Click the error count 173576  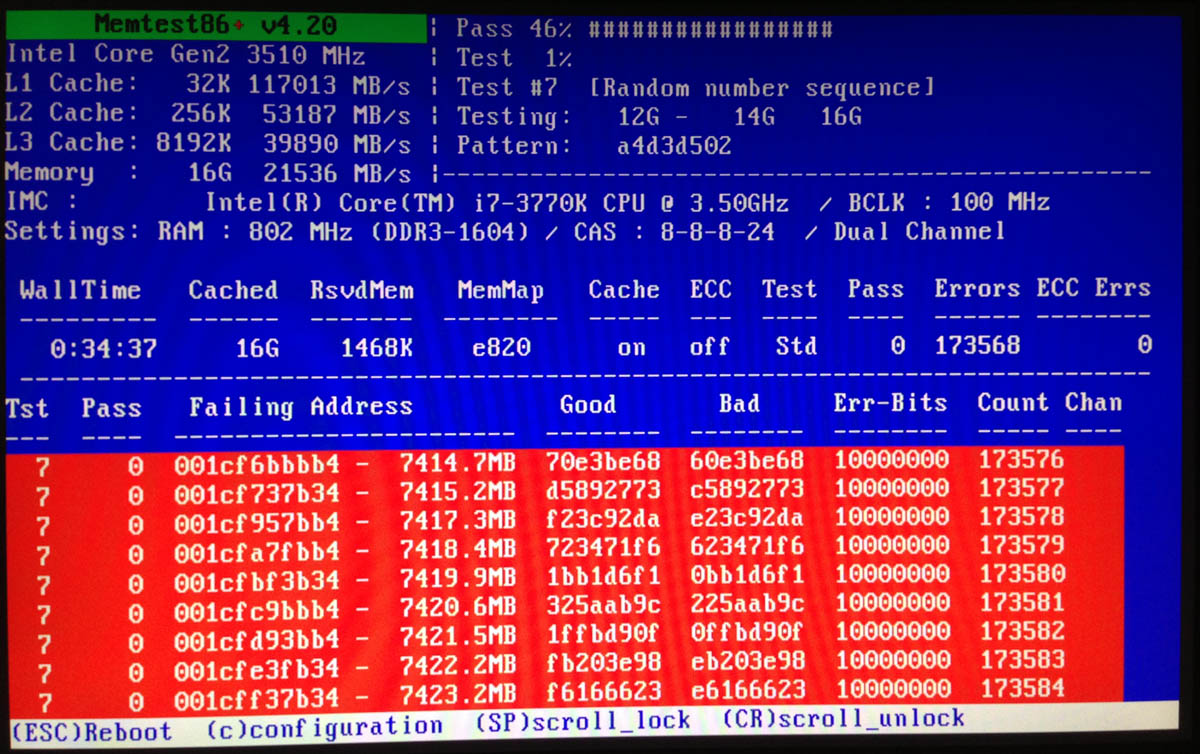tap(1021, 460)
